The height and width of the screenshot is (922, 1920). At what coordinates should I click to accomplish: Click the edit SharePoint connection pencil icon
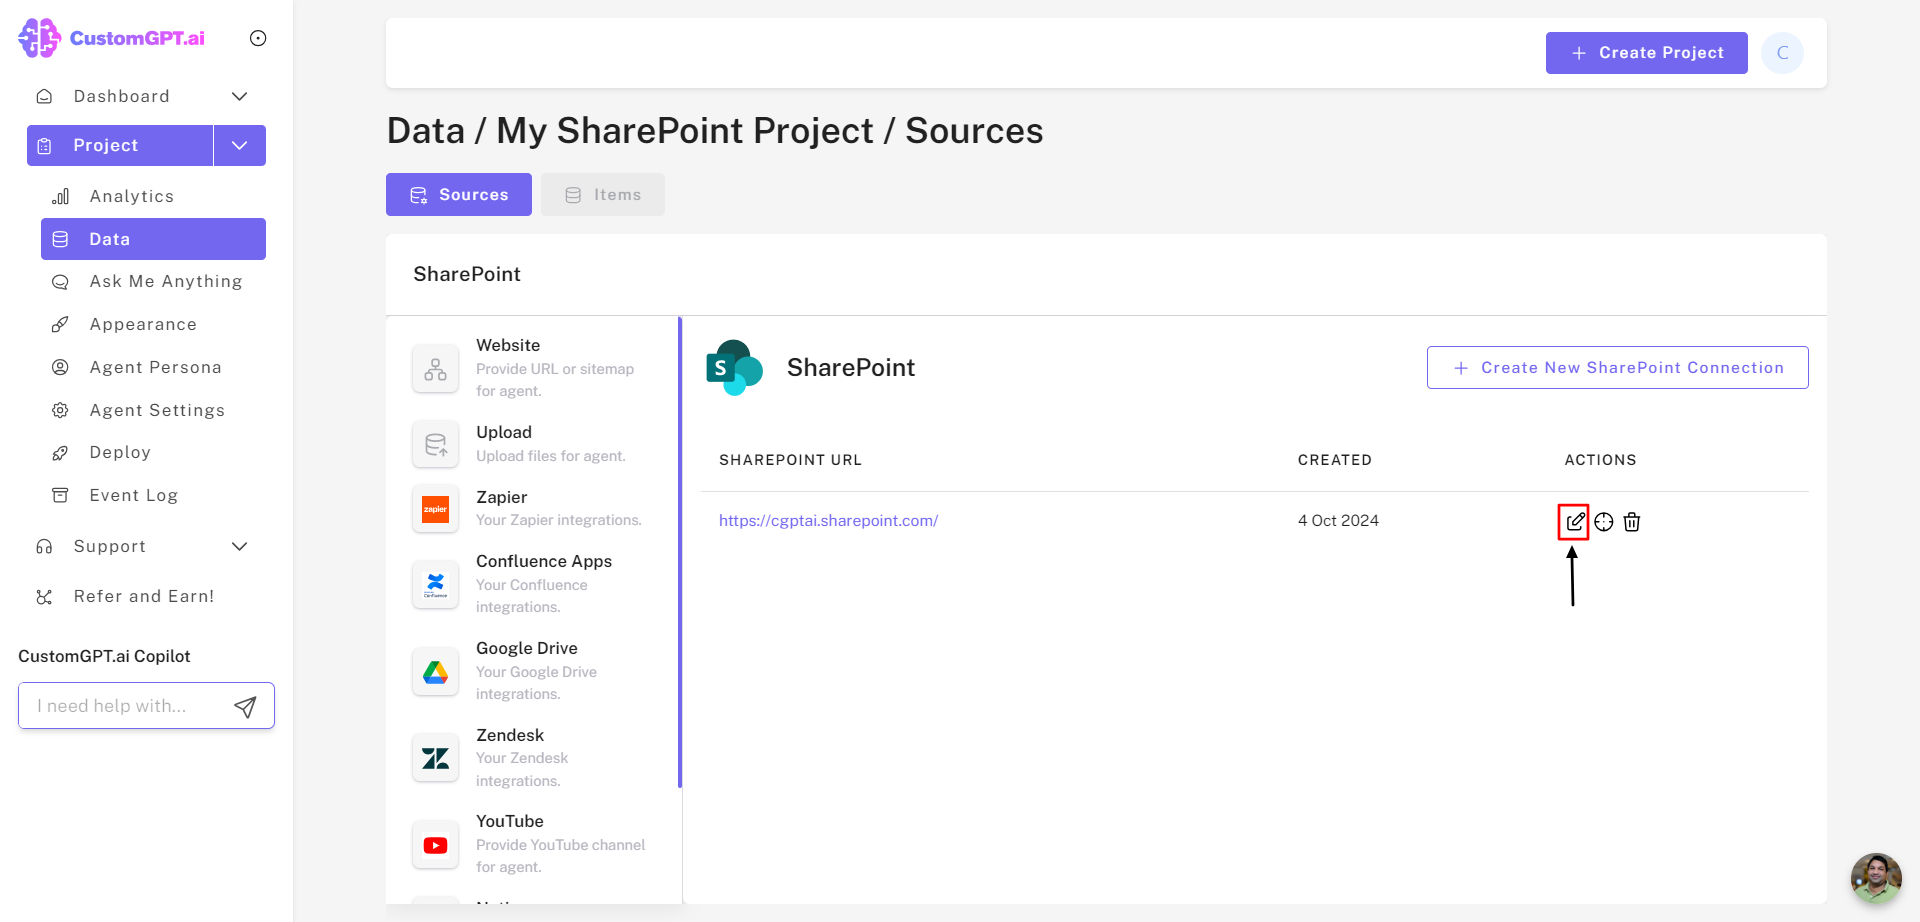click(x=1575, y=522)
